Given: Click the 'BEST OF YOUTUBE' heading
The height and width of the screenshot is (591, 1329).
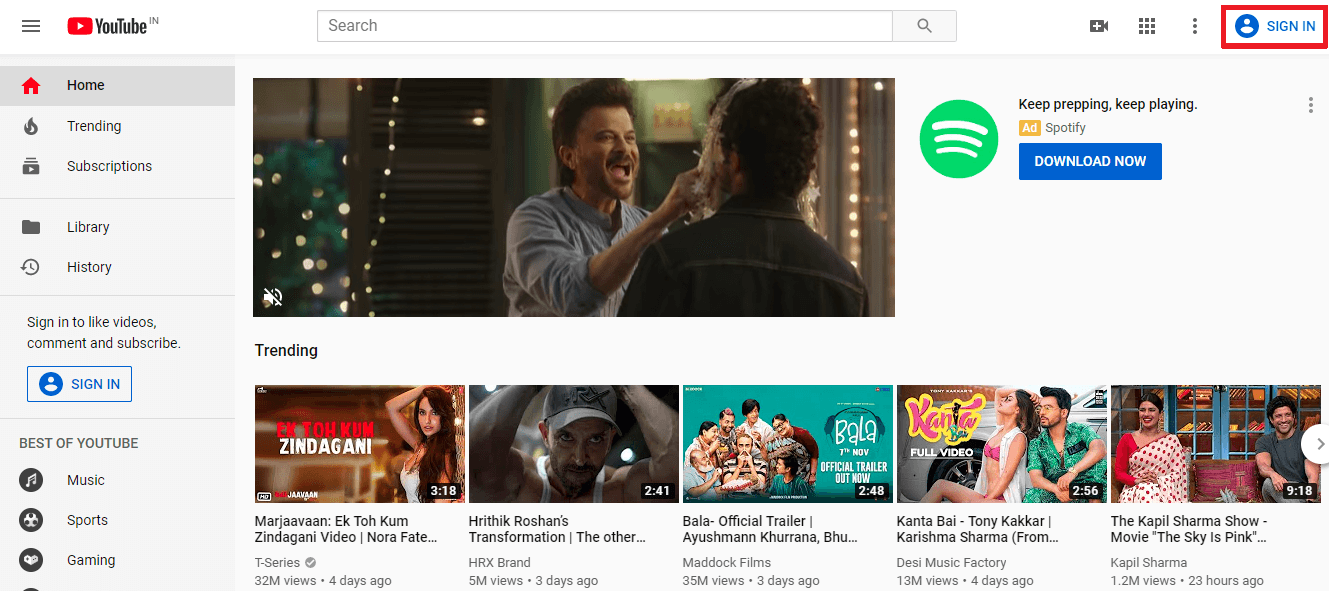Looking at the screenshot, I should coord(79,443).
